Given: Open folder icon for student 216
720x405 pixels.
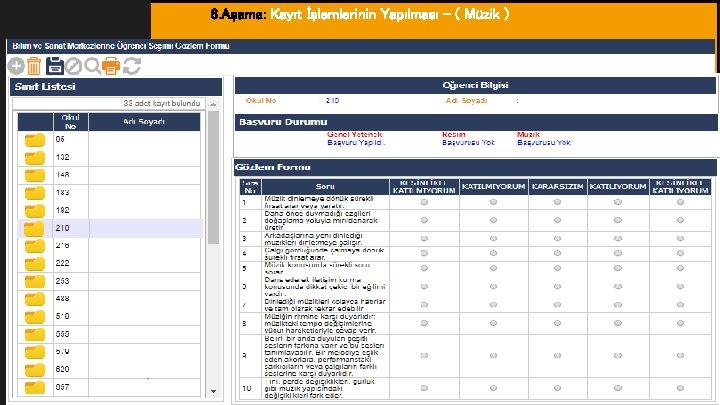Looking at the screenshot, I should [x=35, y=246].
